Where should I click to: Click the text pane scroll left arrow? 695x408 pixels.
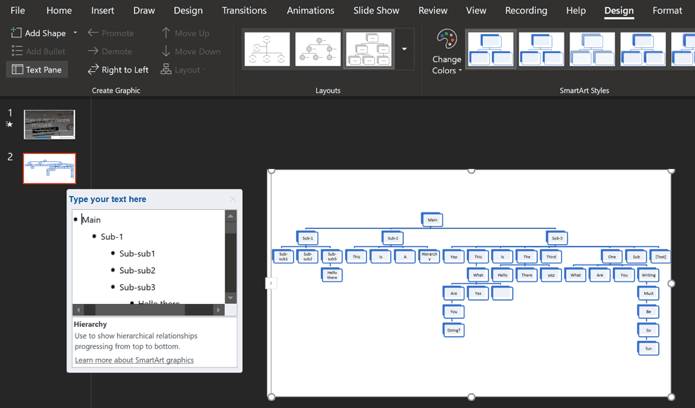(78, 310)
